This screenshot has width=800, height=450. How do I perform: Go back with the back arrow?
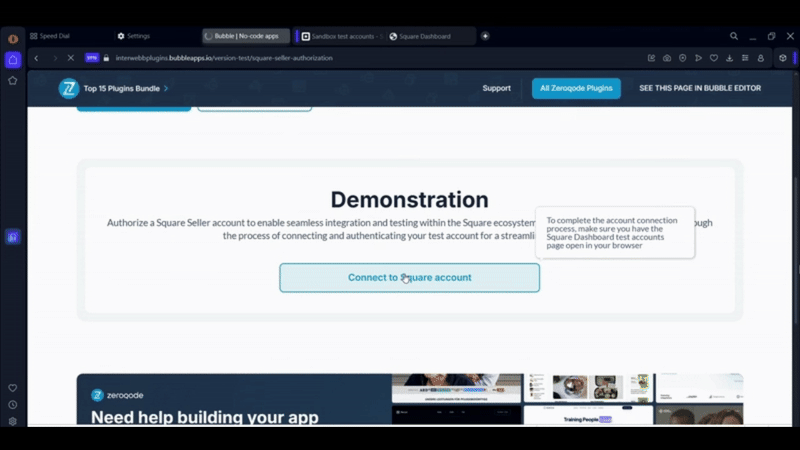click(36, 58)
